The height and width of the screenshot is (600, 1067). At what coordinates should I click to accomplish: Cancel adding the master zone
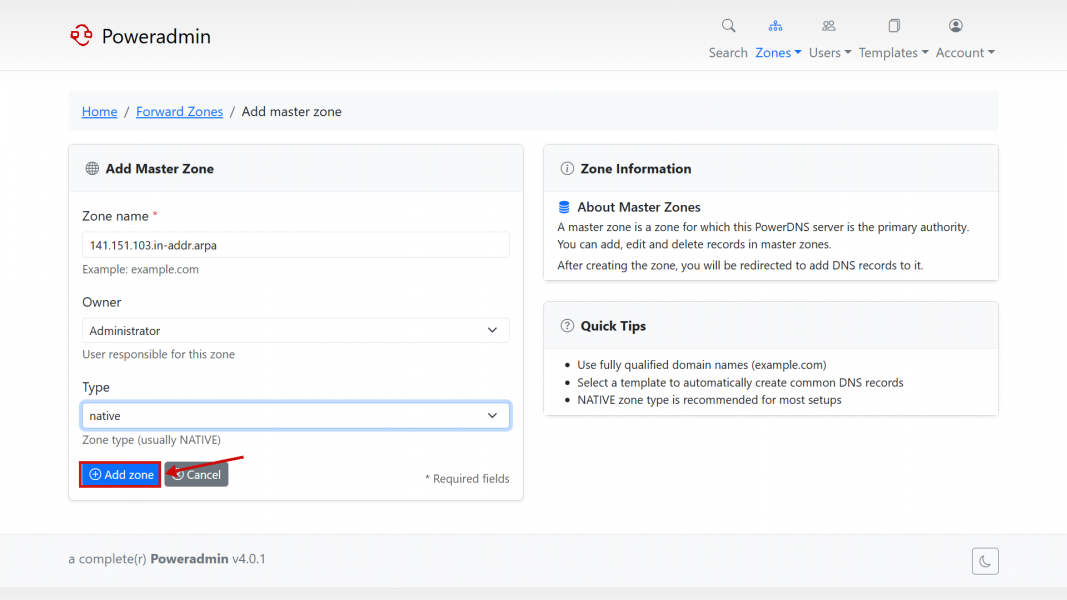click(197, 475)
